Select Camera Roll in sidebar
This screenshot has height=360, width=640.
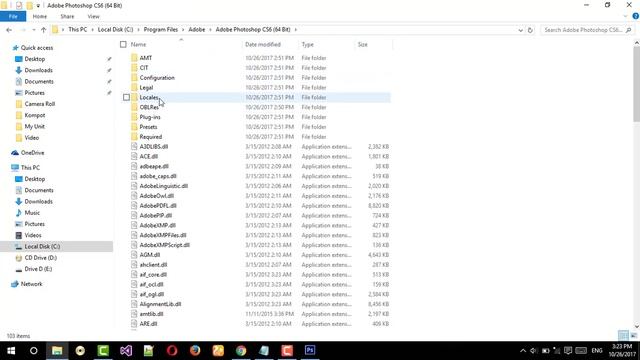(x=40, y=104)
